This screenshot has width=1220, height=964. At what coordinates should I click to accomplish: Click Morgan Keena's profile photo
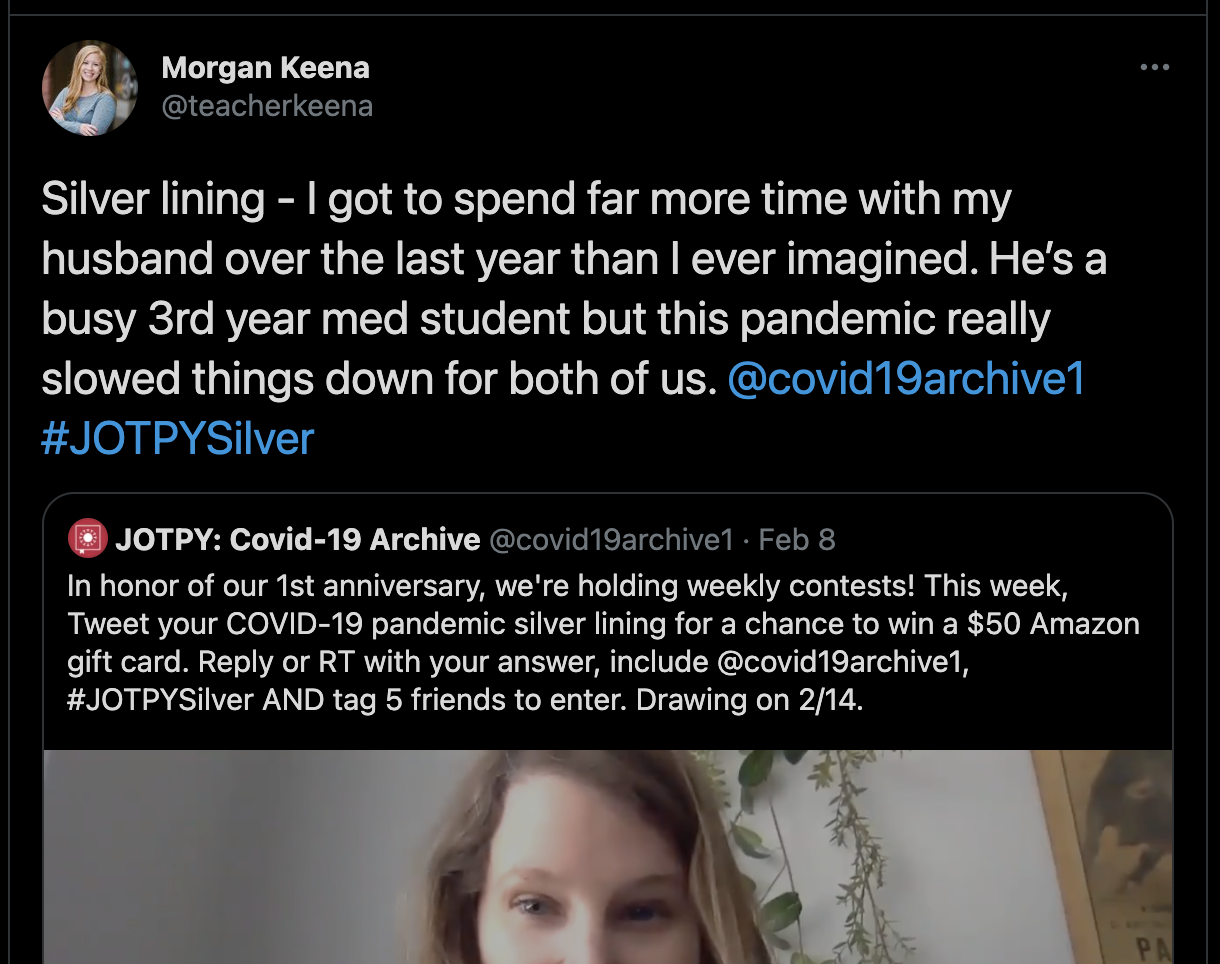[89, 88]
